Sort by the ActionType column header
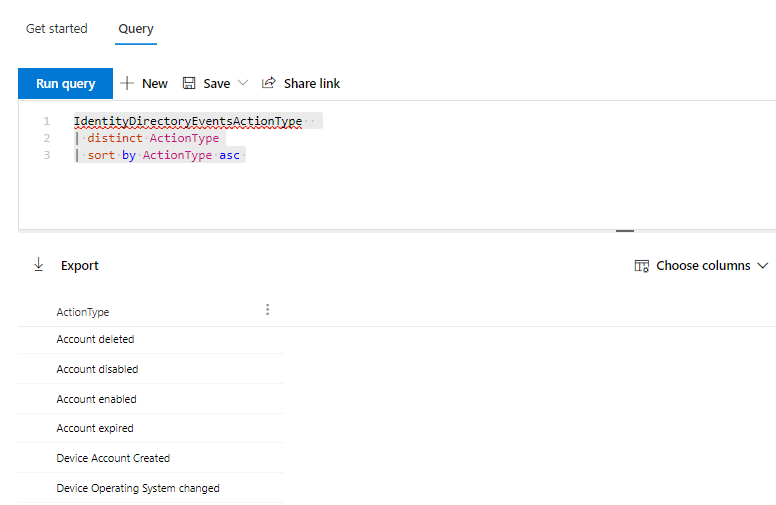Image resolution: width=776 pixels, height=505 pixels. [83, 312]
